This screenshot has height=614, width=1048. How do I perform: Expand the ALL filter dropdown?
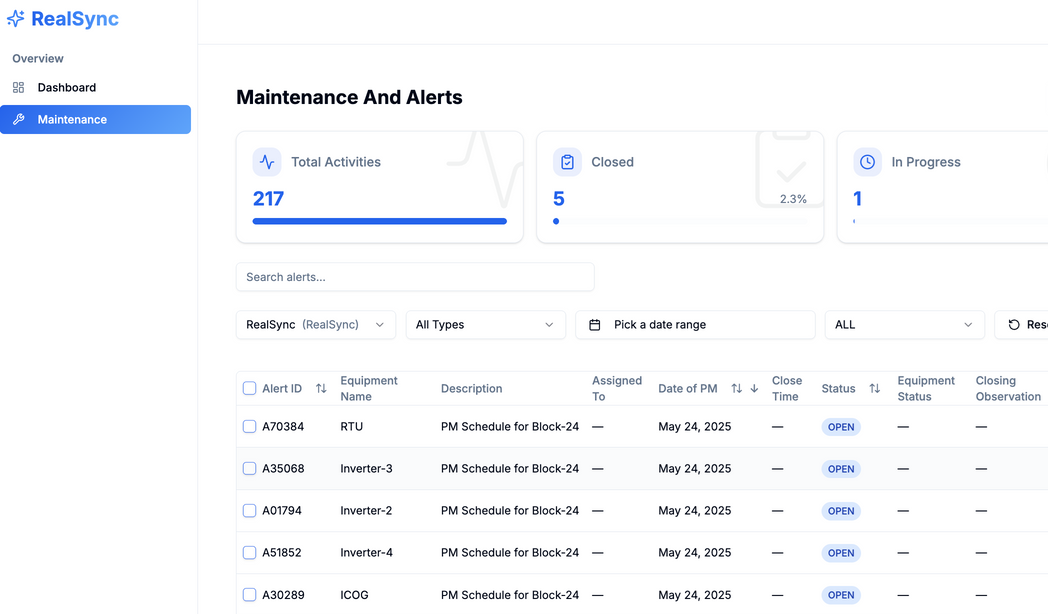point(904,324)
